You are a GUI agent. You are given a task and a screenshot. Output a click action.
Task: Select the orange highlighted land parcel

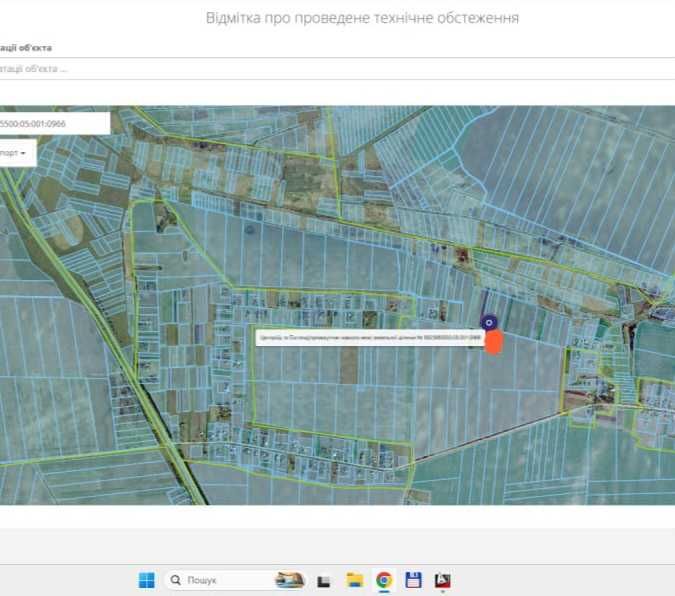(492, 341)
